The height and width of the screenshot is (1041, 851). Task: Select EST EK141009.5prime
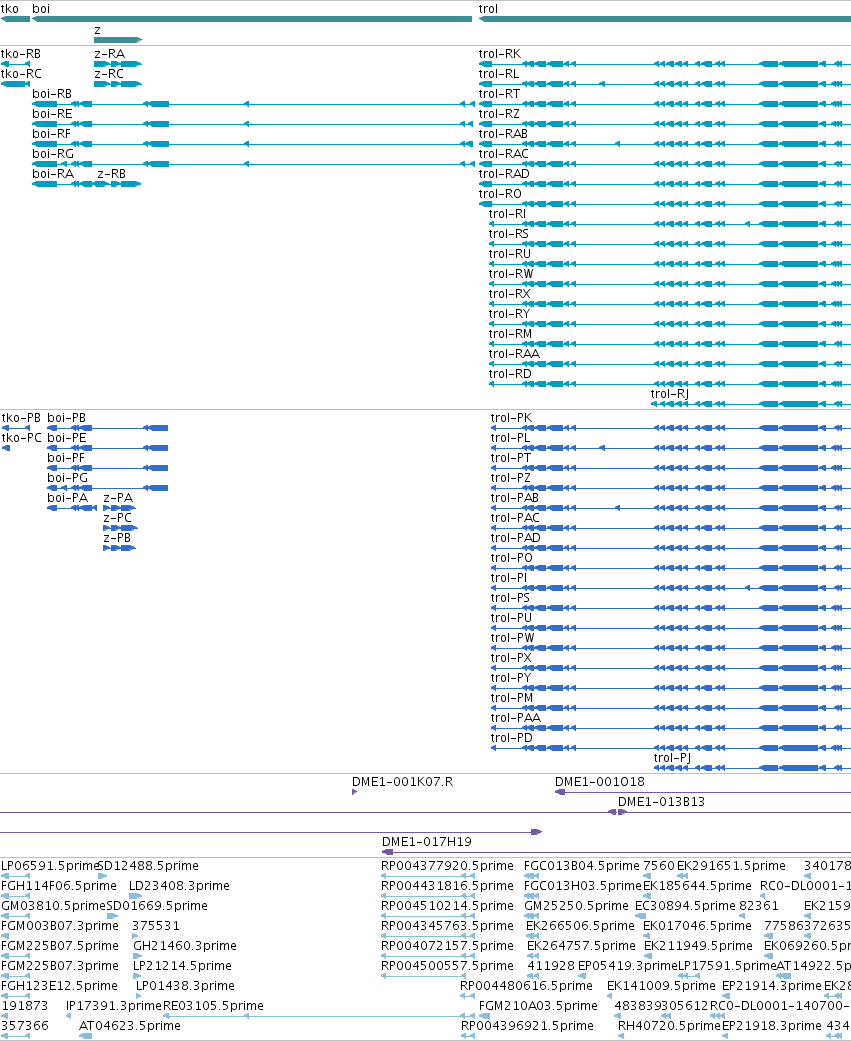(661, 985)
